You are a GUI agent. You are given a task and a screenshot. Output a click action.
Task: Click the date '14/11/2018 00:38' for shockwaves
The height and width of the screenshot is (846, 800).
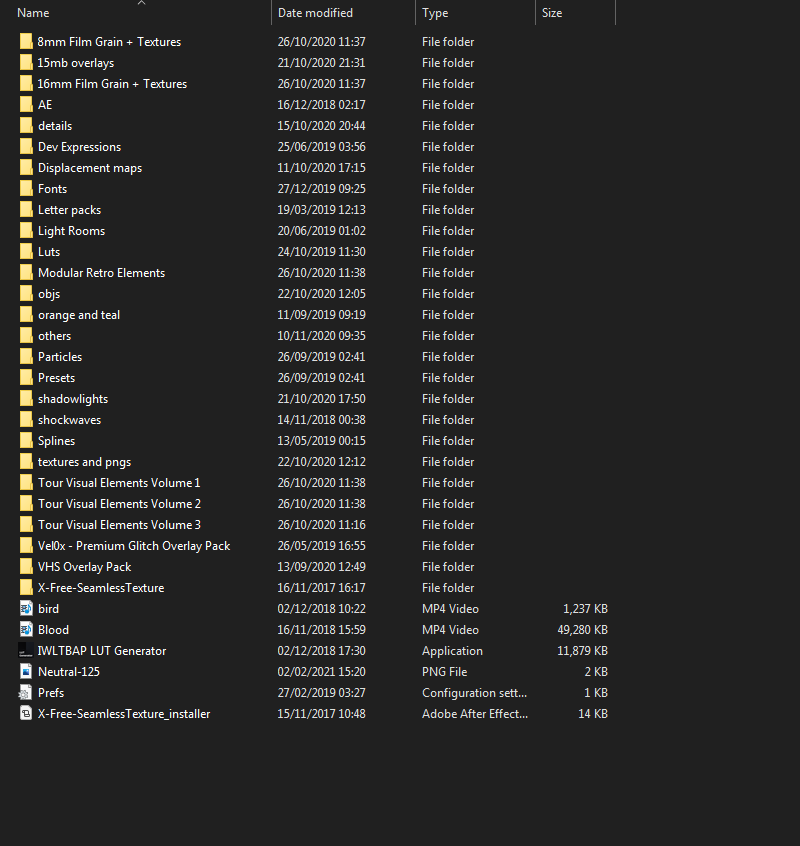pyautogui.click(x=322, y=420)
